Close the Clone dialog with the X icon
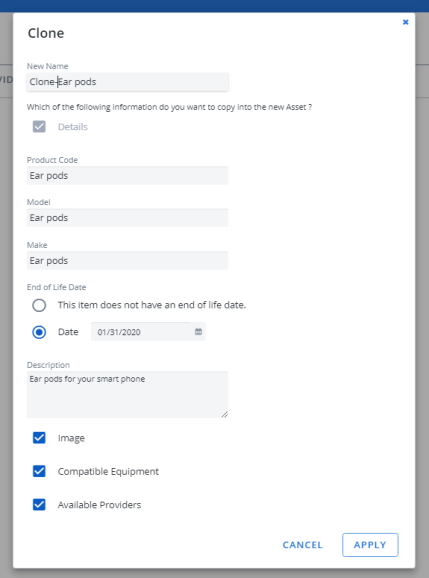429x578 pixels. (405, 22)
